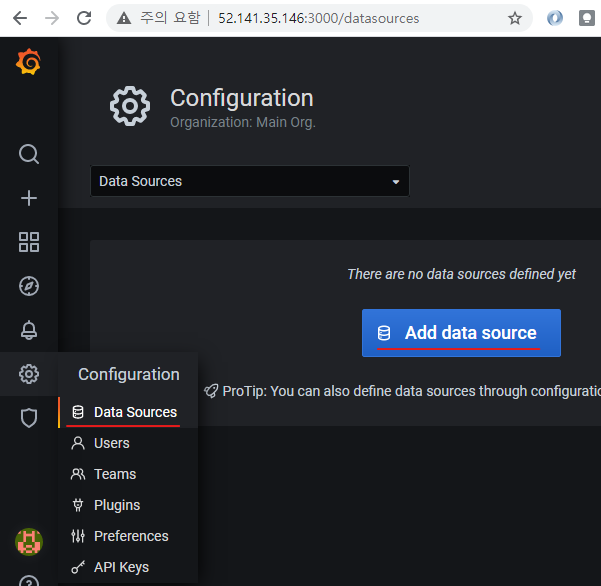Open API Keys menu entry
The width and height of the screenshot is (601, 586).
tap(120, 567)
